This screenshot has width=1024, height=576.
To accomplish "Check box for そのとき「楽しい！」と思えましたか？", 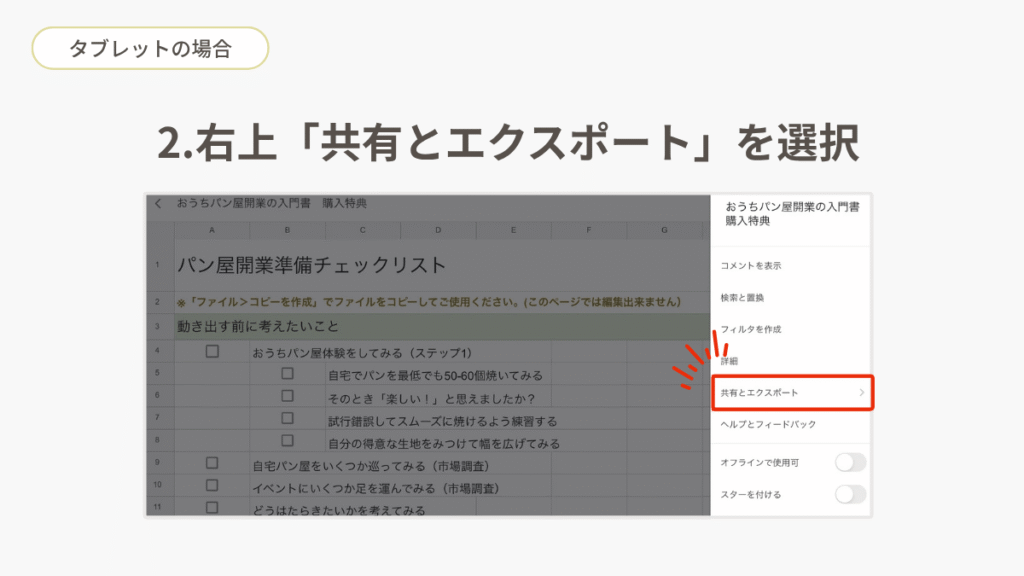I will [x=287, y=396].
